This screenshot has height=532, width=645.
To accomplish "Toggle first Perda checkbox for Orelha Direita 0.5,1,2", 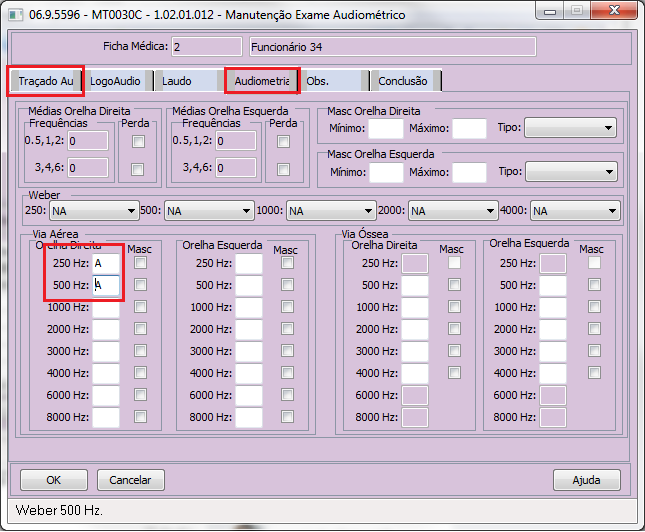I will point(138,142).
